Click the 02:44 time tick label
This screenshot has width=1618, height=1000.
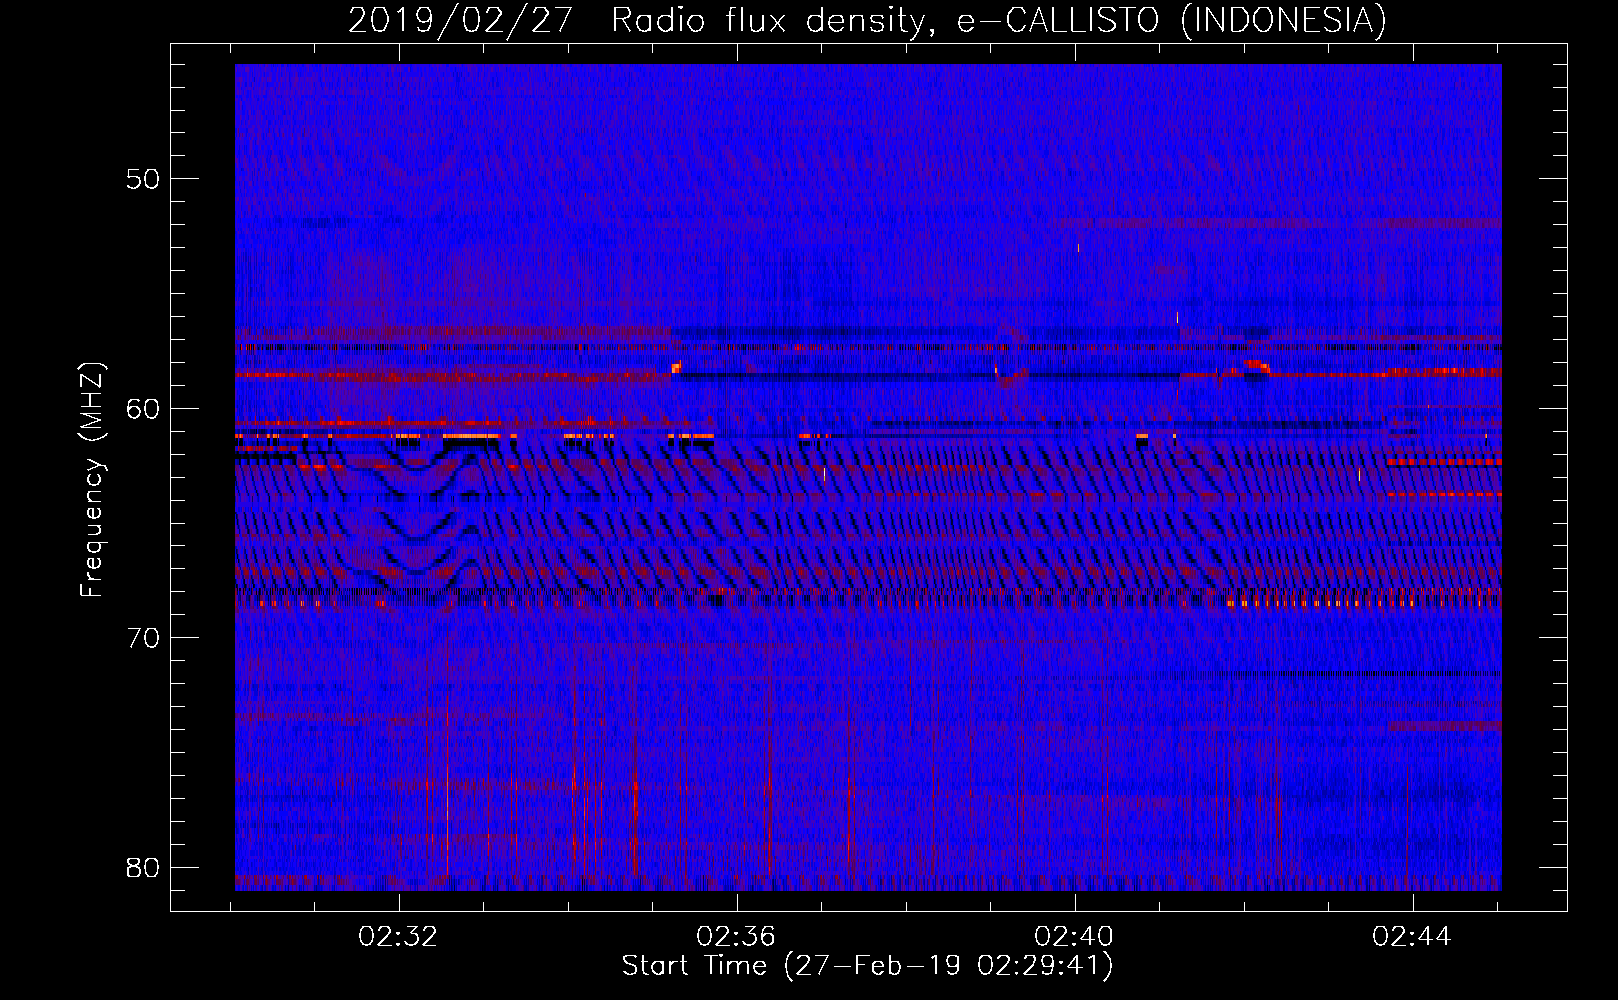tap(1412, 937)
